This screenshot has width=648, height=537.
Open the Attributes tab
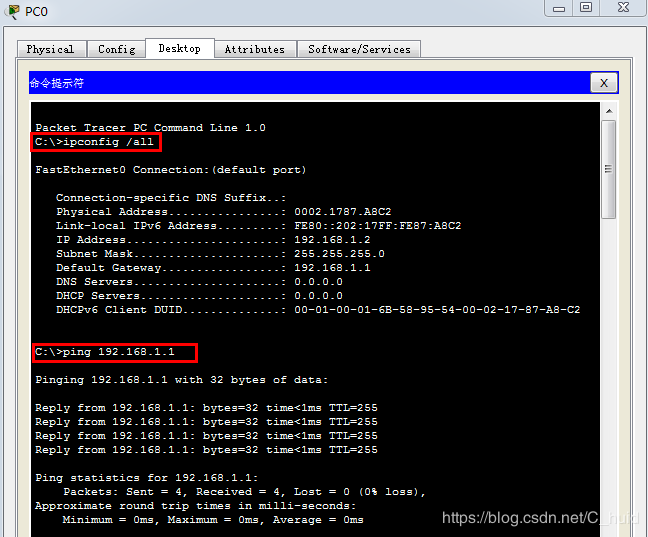255,49
